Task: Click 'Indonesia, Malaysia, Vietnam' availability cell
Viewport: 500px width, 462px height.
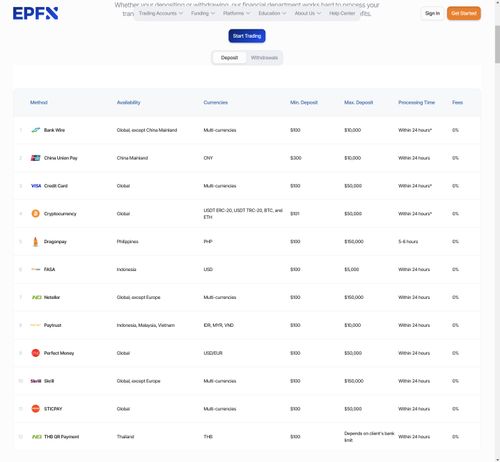Action: point(146,325)
